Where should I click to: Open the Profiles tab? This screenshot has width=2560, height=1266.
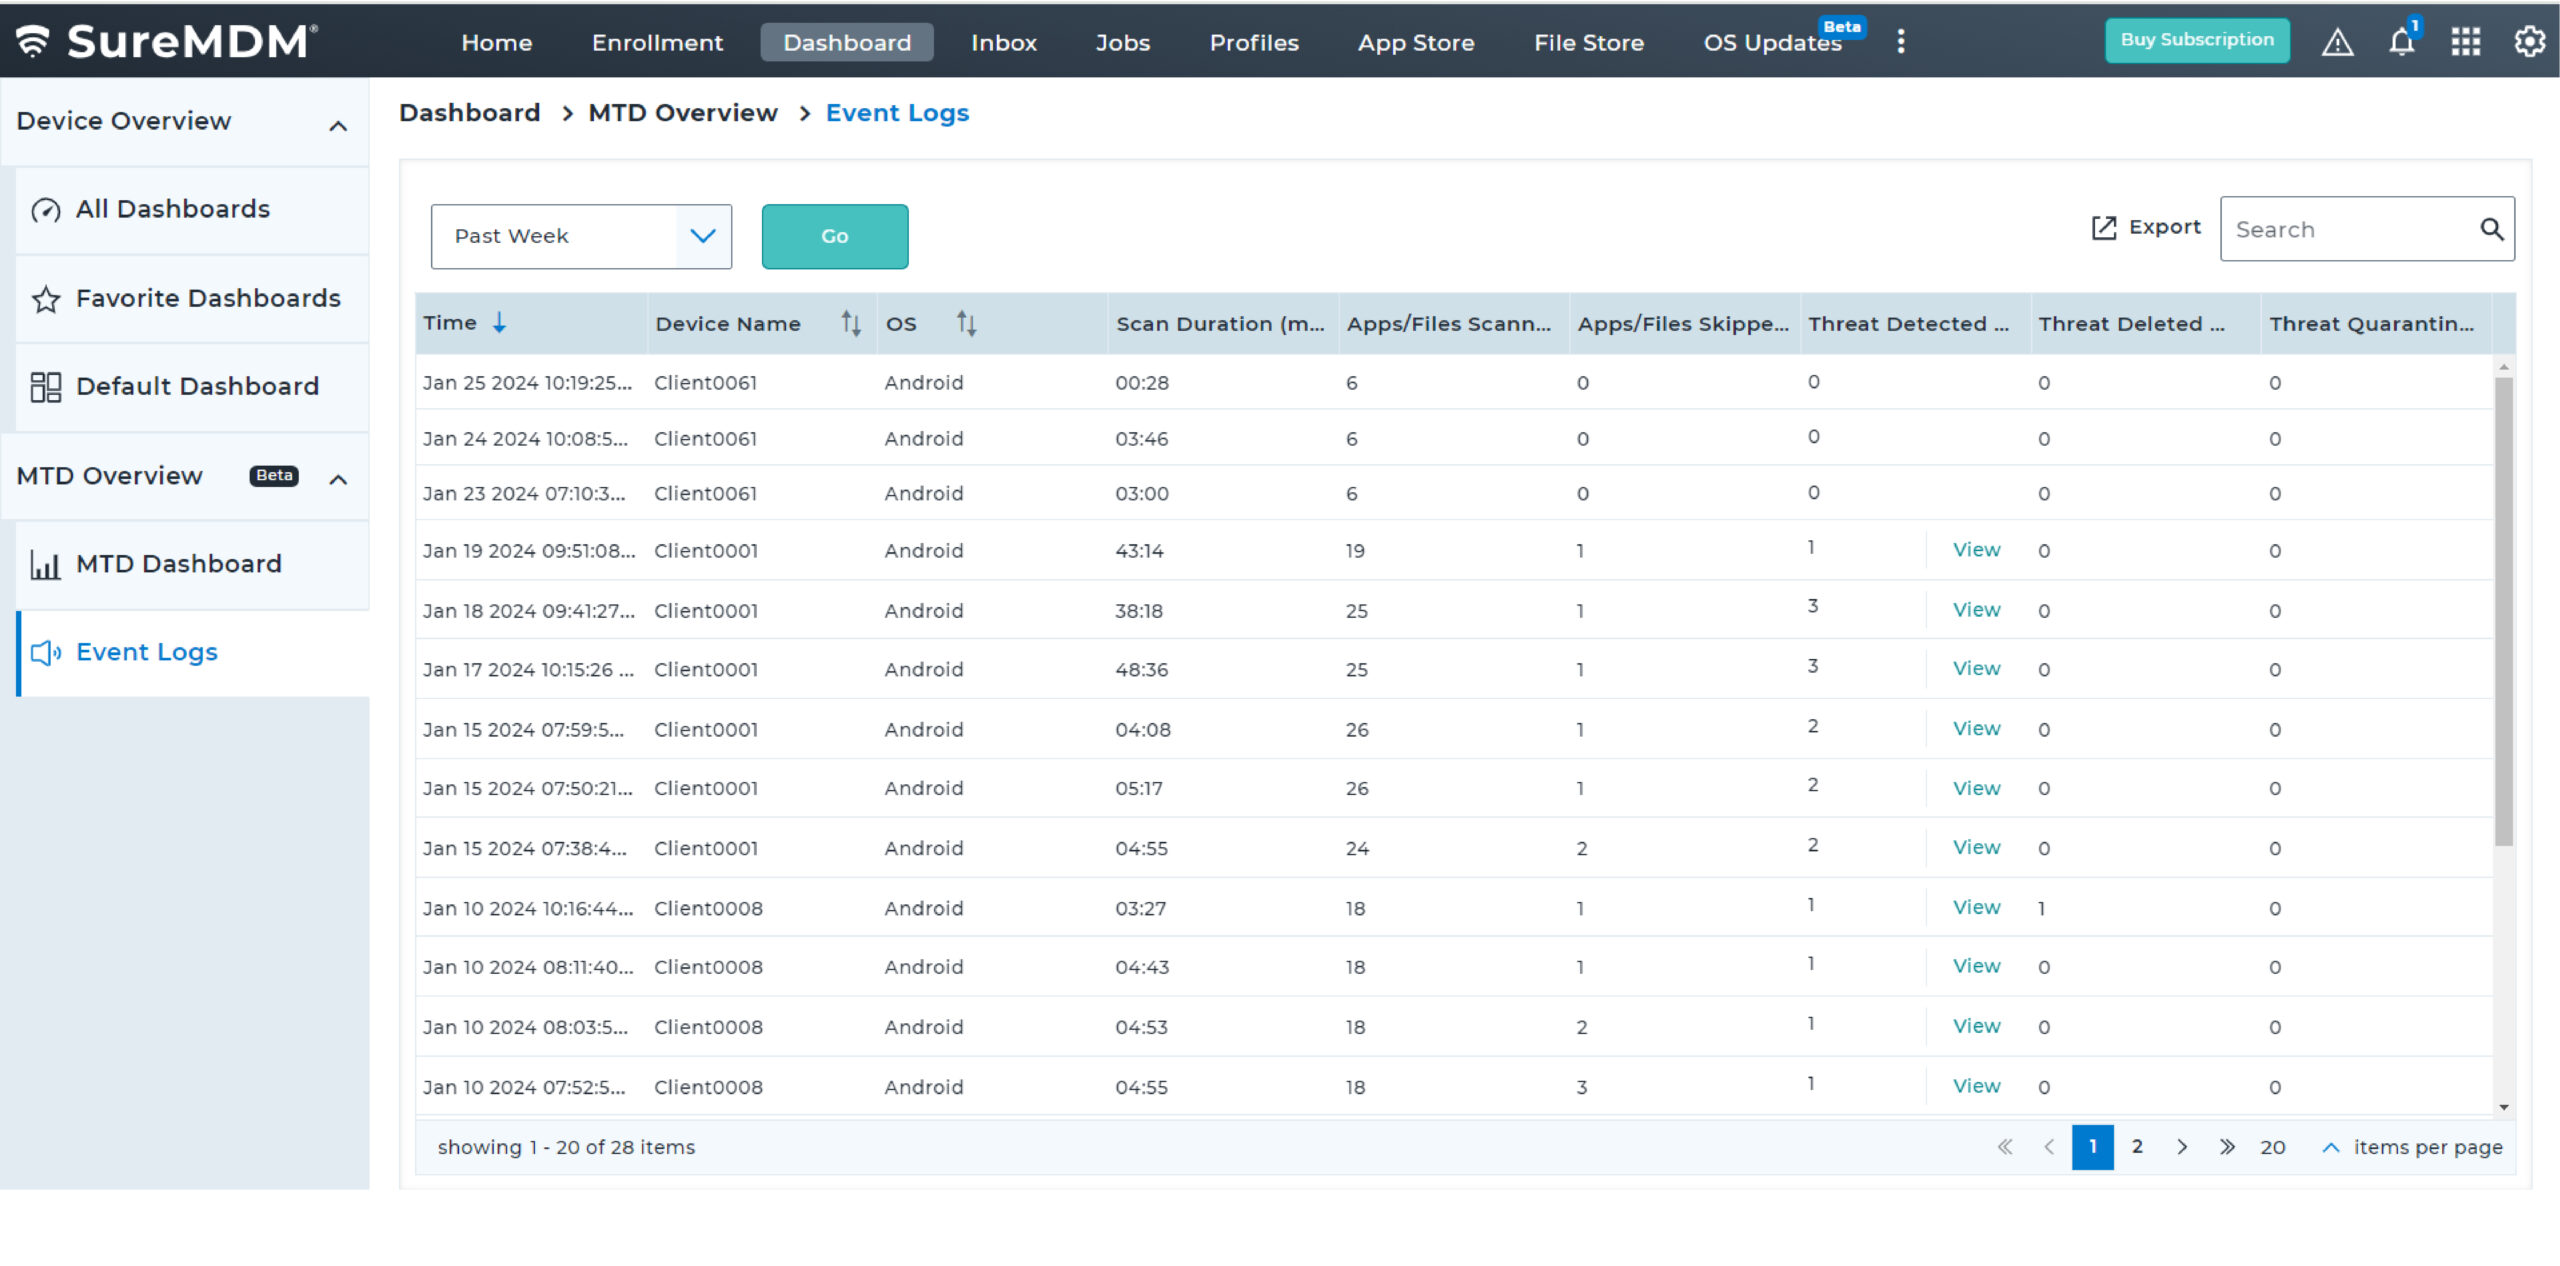point(1254,42)
